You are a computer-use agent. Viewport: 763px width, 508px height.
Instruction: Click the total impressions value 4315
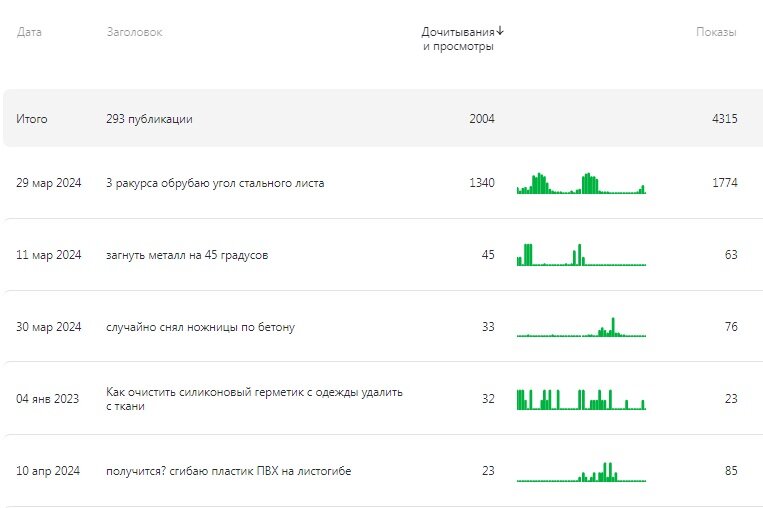click(x=725, y=119)
